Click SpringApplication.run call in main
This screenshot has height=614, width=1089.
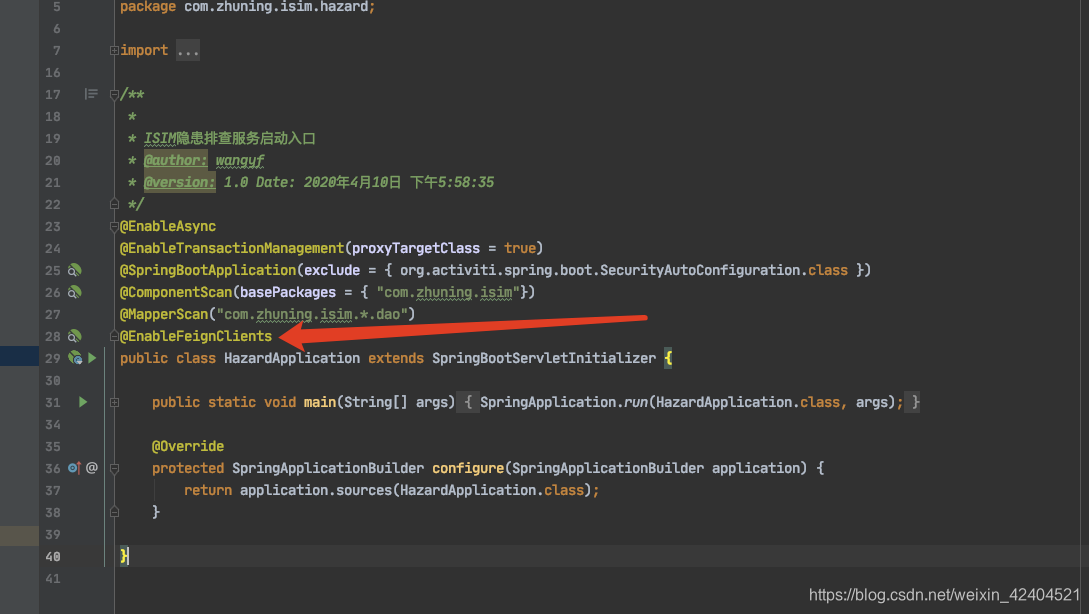(564, 402)
